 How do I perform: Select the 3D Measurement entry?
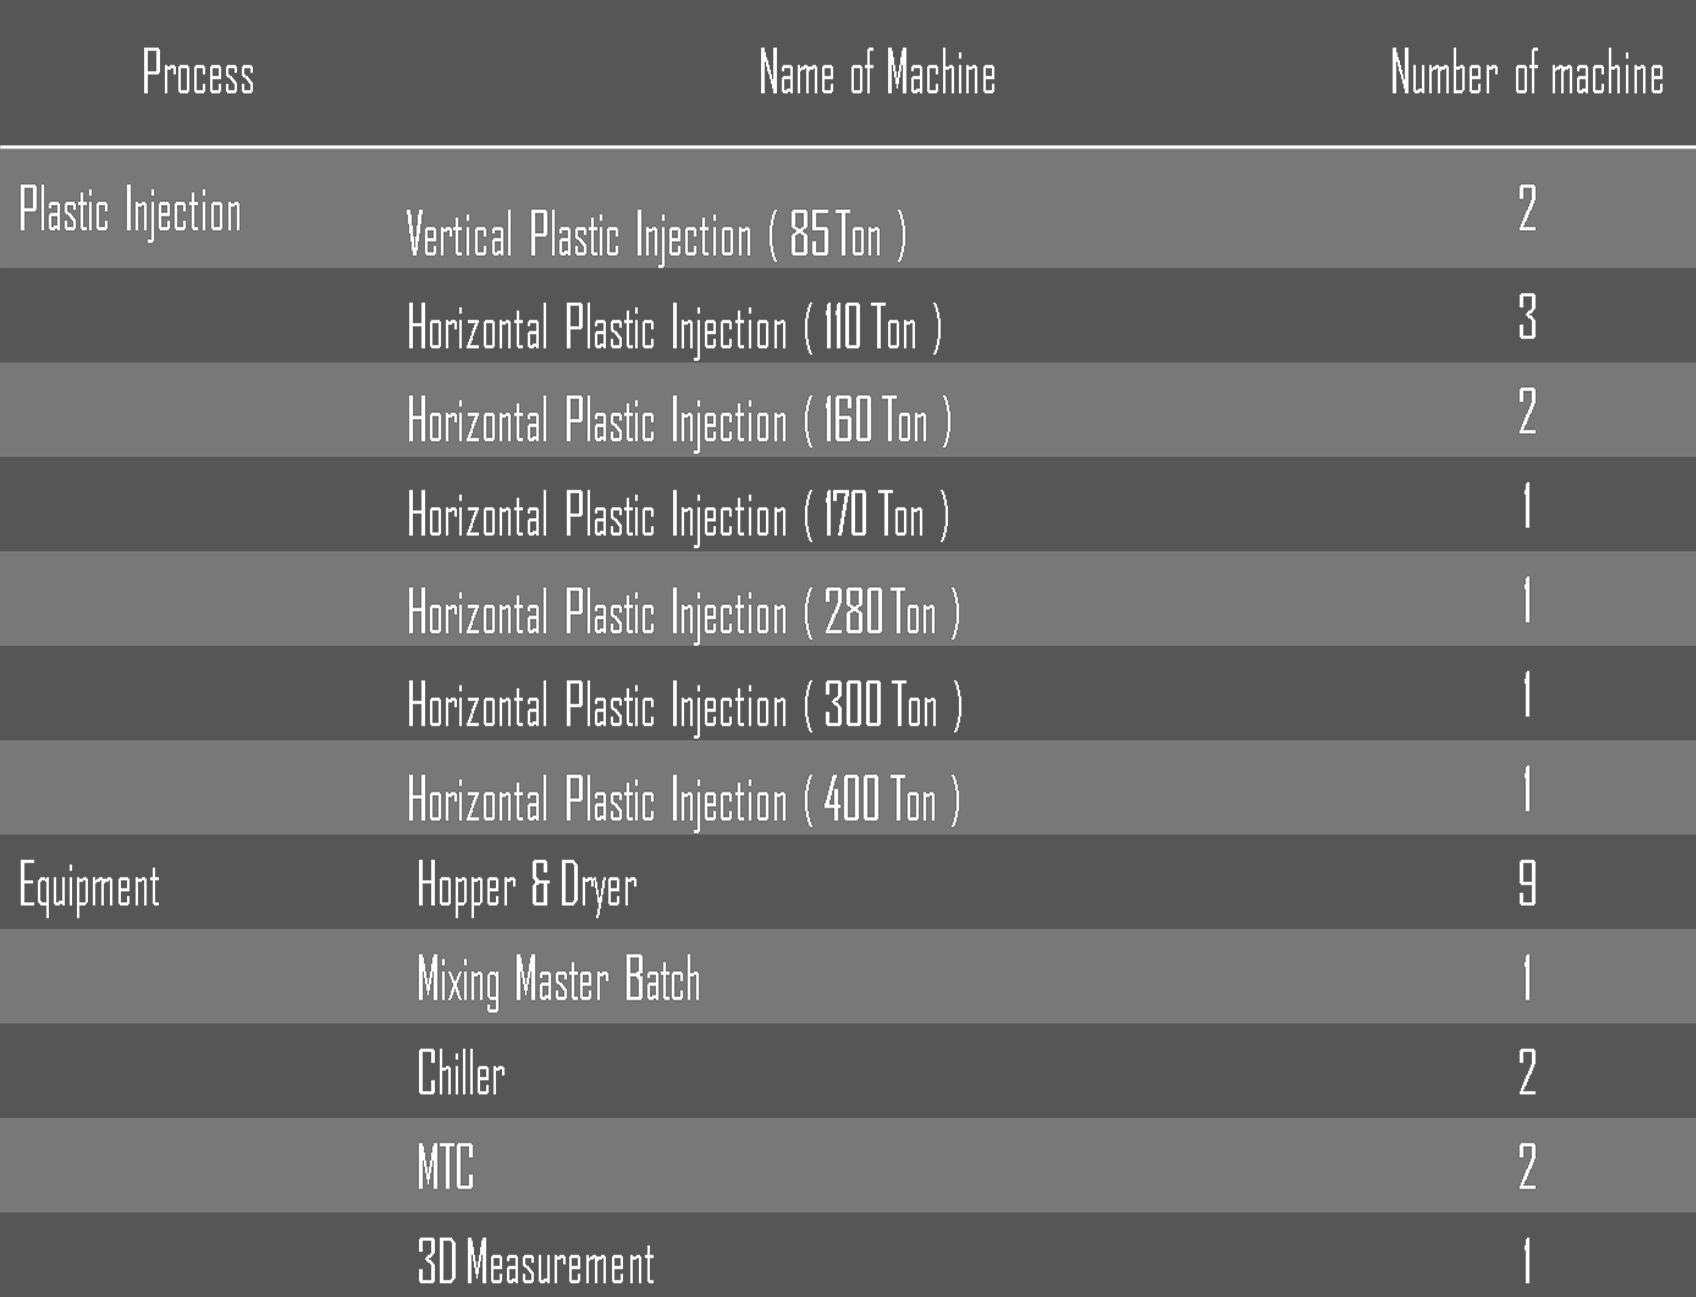pyautogui.click(x=535, y=1262)
